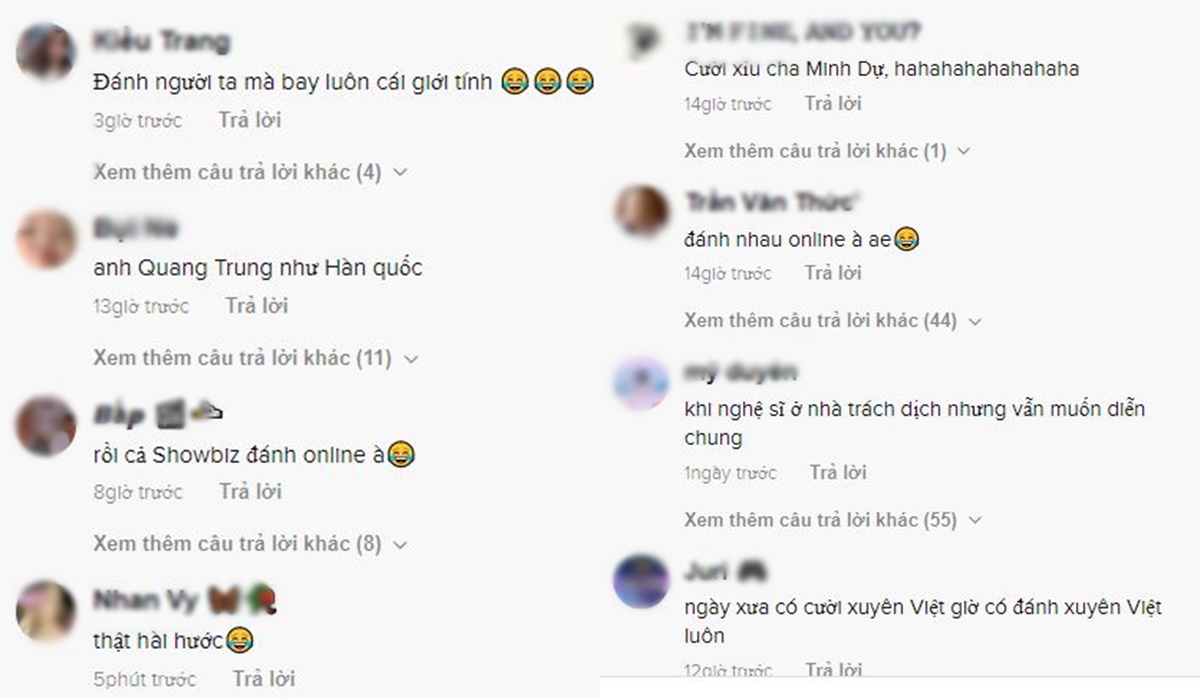Click the Kiều Trang username
Screen dimensions: 1200x700
[161, 41]
